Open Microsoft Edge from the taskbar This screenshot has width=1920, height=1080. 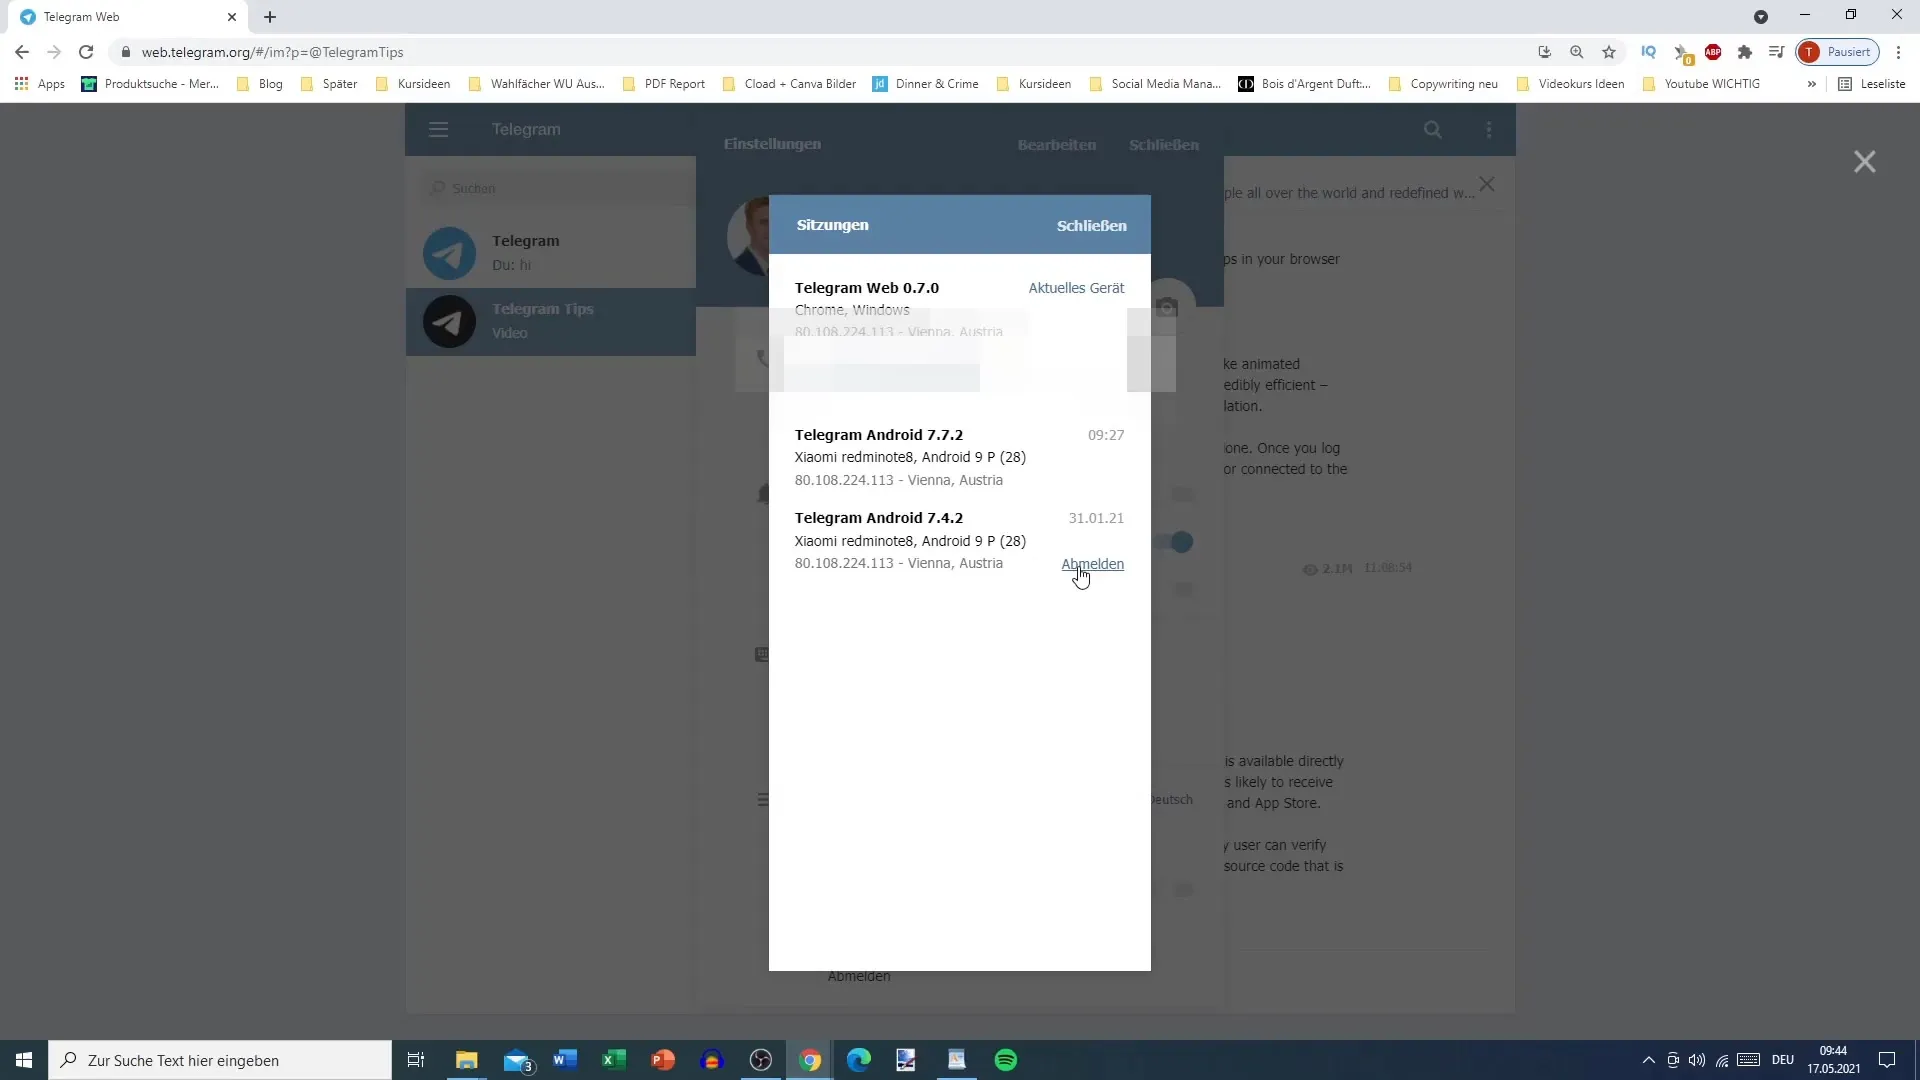pyautogui.click(x=859, y=1060)
